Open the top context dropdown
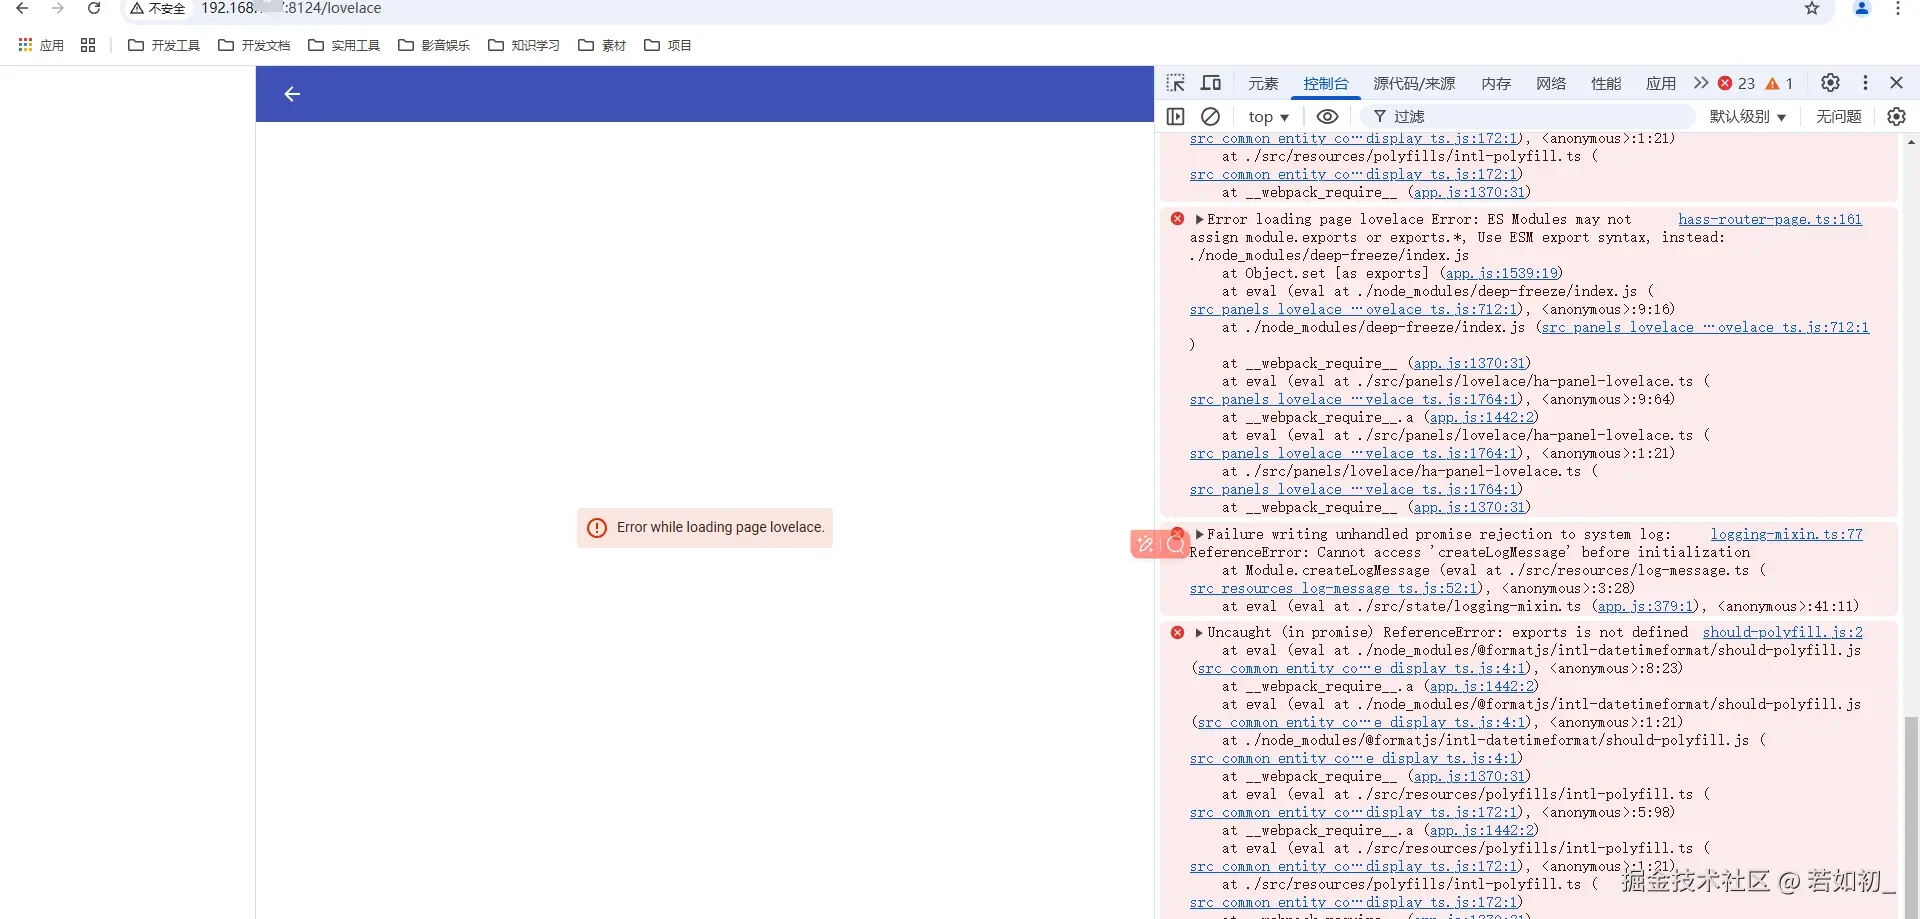The width and height of the screenshot is (1920, 919). (x=1268, y=117)
